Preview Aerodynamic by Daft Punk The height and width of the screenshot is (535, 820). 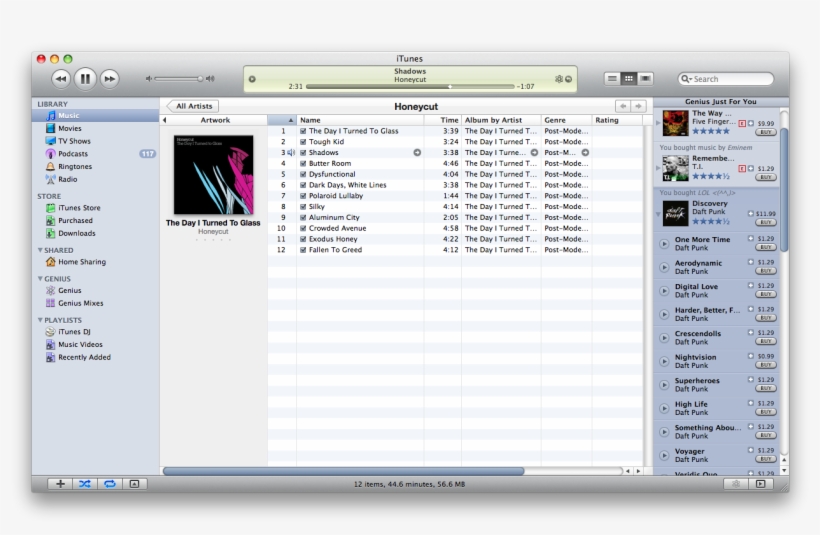(664, 267)
